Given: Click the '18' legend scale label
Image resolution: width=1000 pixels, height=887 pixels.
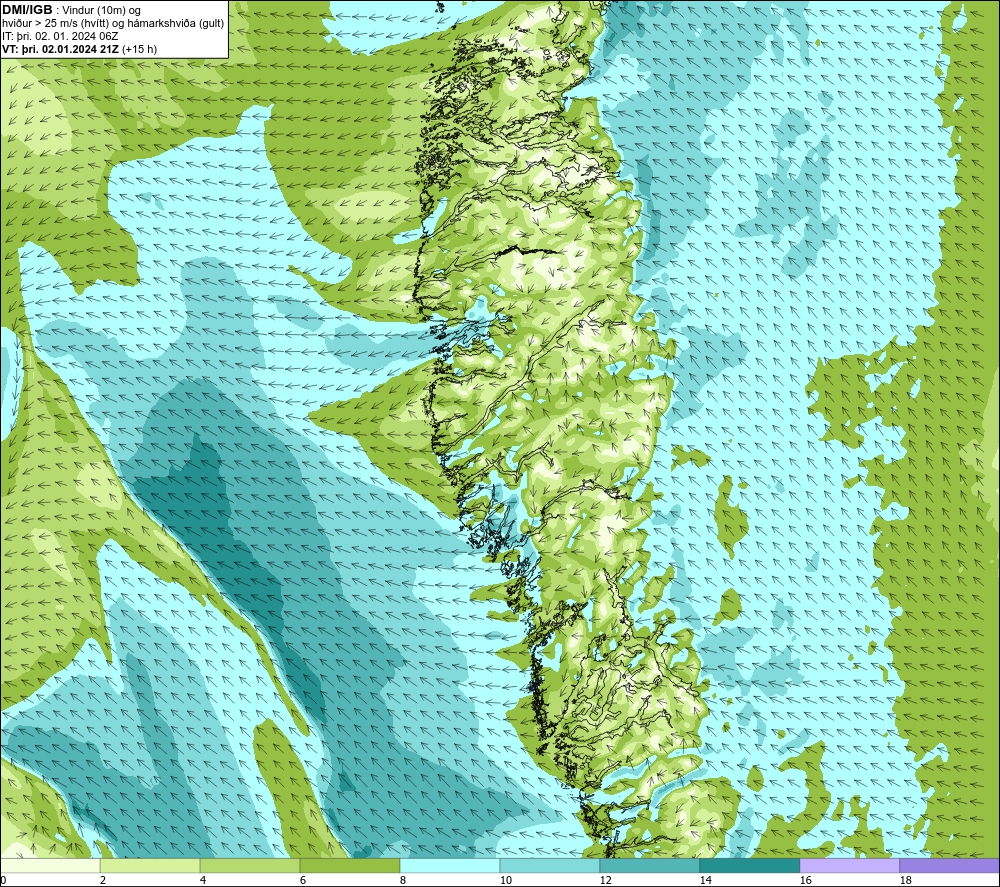Looking at the screenshot, I should point(905,880).
